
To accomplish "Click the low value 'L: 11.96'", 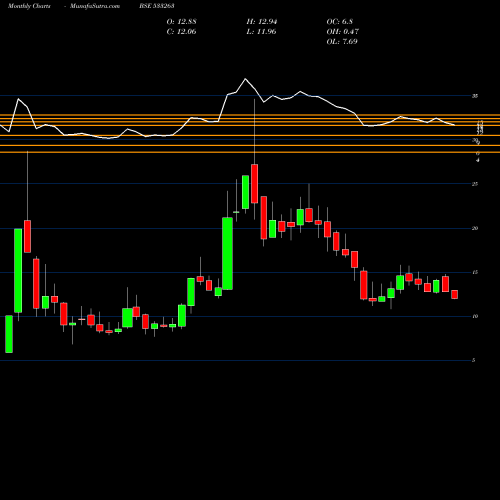I will (261, 32).
